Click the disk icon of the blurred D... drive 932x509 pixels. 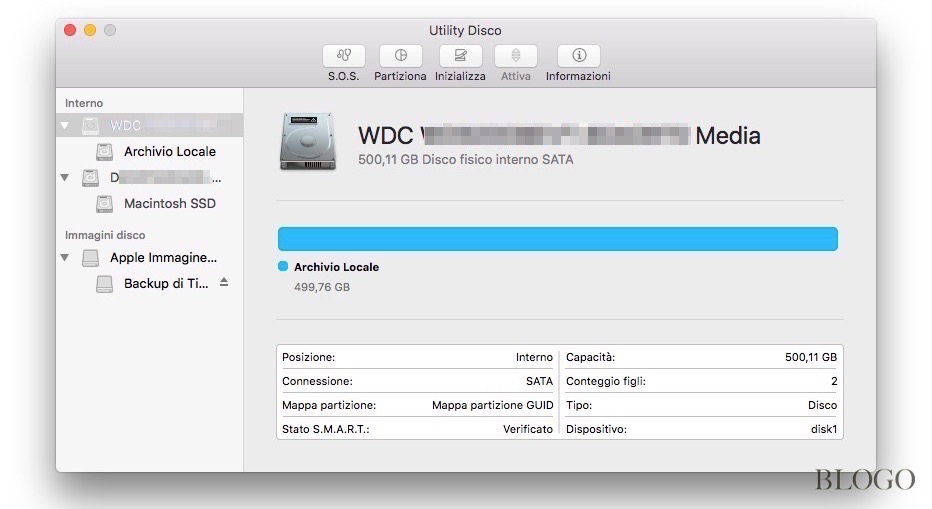pos(90,178)
